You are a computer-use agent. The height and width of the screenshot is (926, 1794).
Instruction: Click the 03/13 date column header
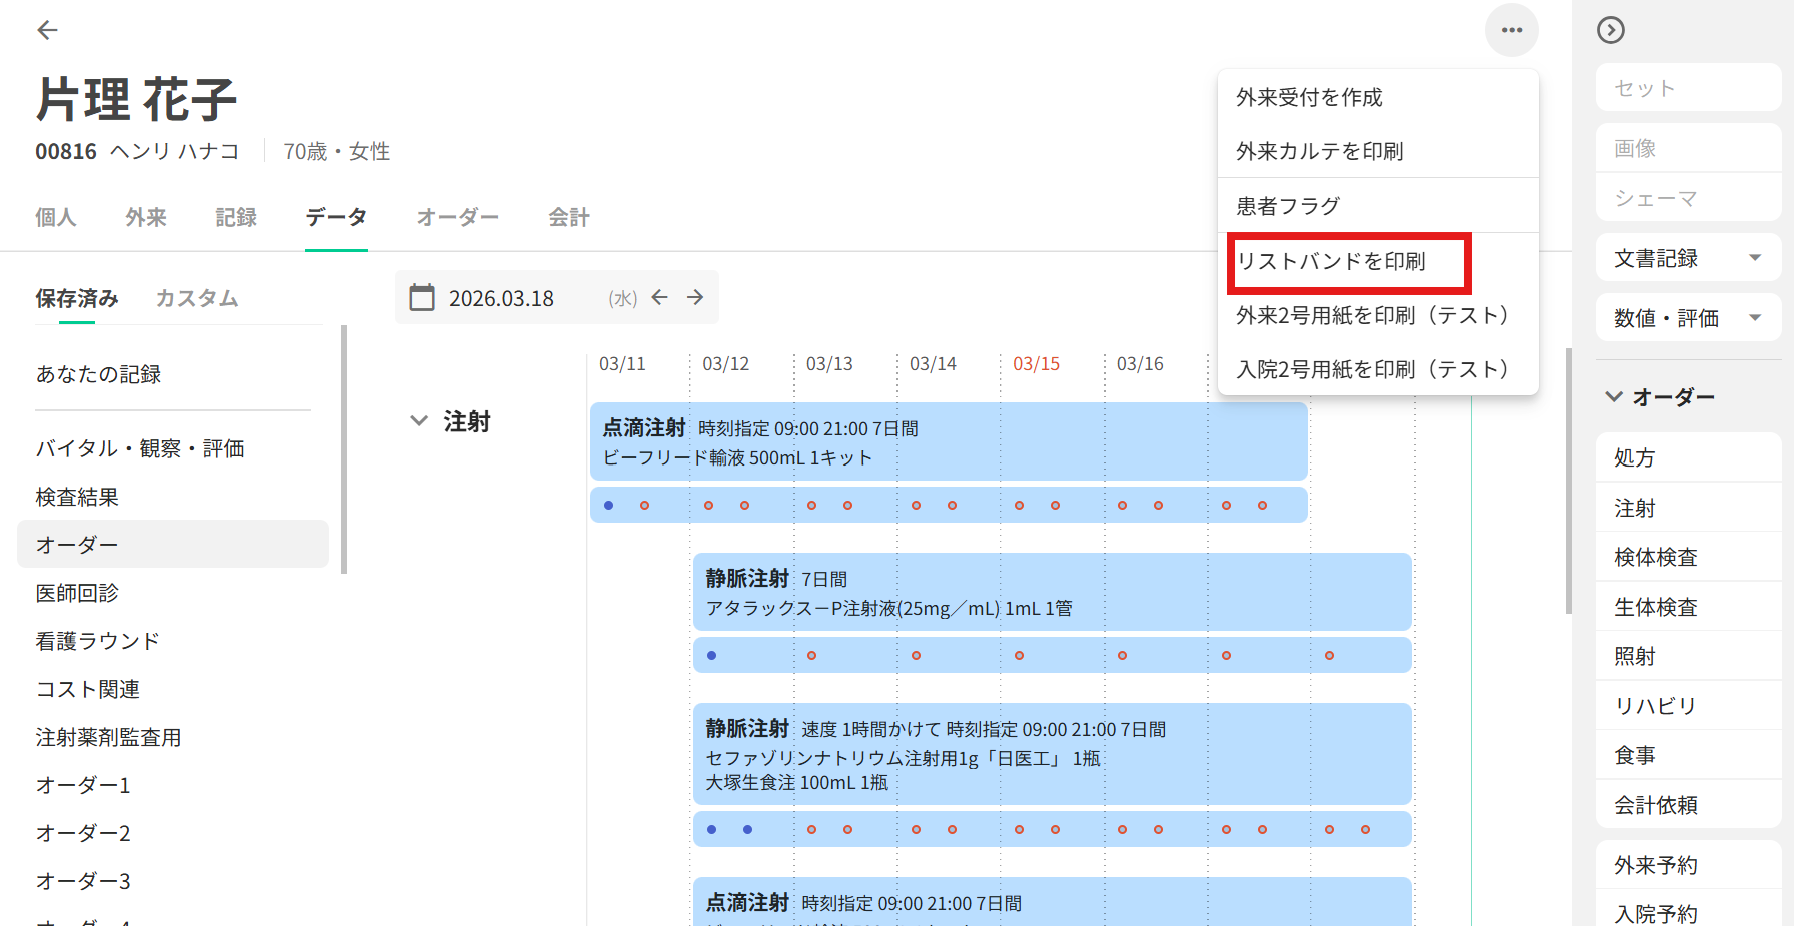[x=829, y=364]
